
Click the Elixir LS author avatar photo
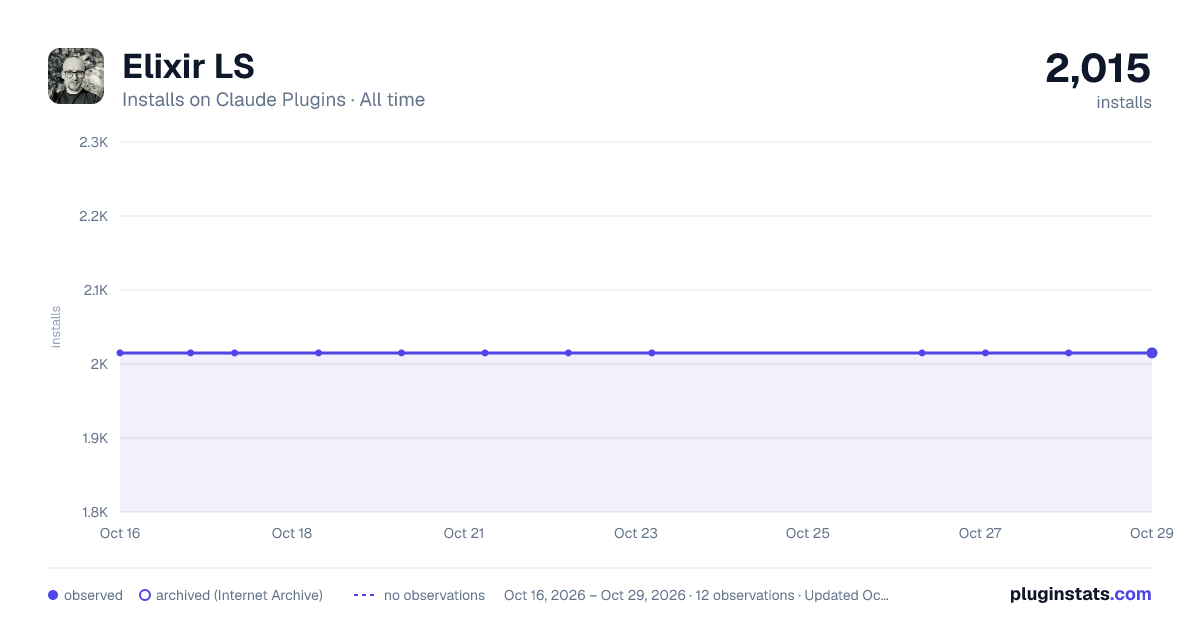(76, 76)
